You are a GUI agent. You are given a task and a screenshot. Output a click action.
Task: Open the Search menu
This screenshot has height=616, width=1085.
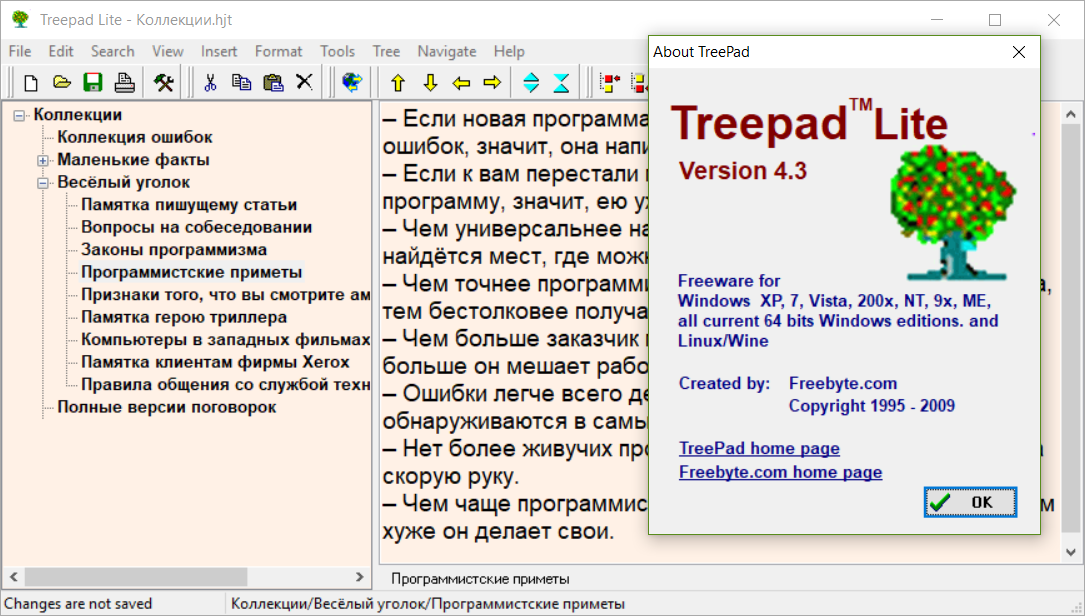[x=112, y=51]
